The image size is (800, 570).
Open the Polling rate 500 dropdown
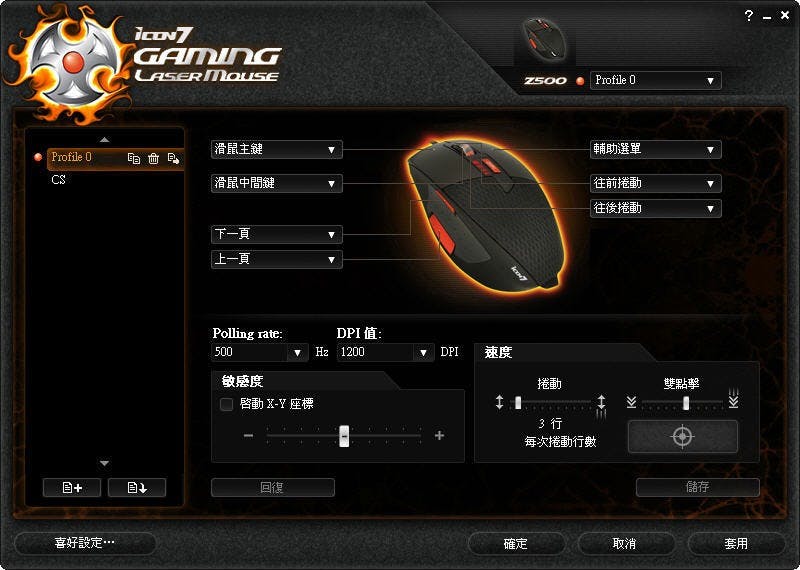pyautogui.click(x=259, y=352)
